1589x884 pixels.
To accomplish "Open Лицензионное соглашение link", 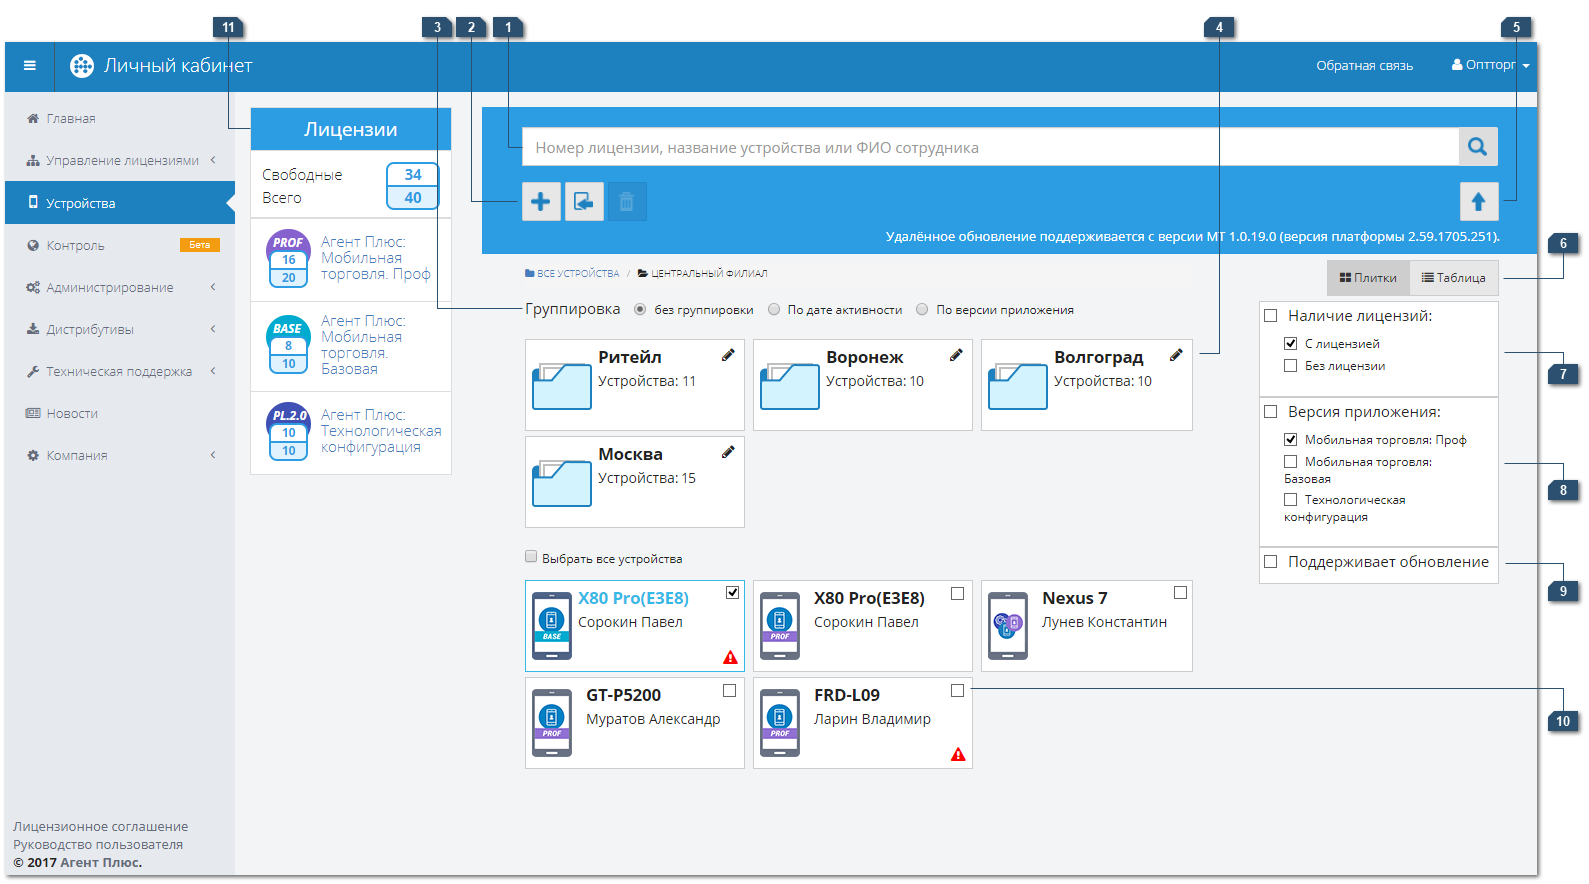I will click(100, 826).
